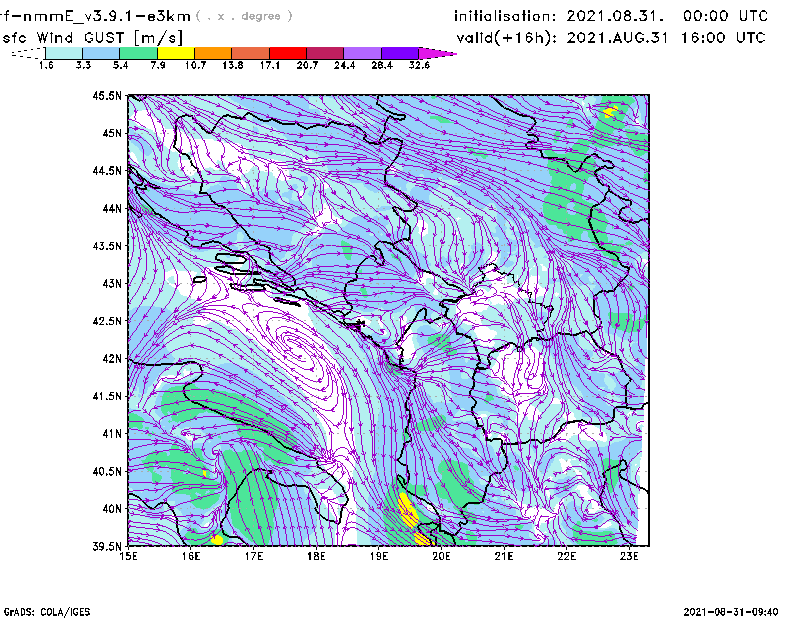Image resolution: width=800 pixels, height=618 pixels.
Task: Click the yellow 7.9–10.7 legend swatch
Action: [x=176, y=53]
